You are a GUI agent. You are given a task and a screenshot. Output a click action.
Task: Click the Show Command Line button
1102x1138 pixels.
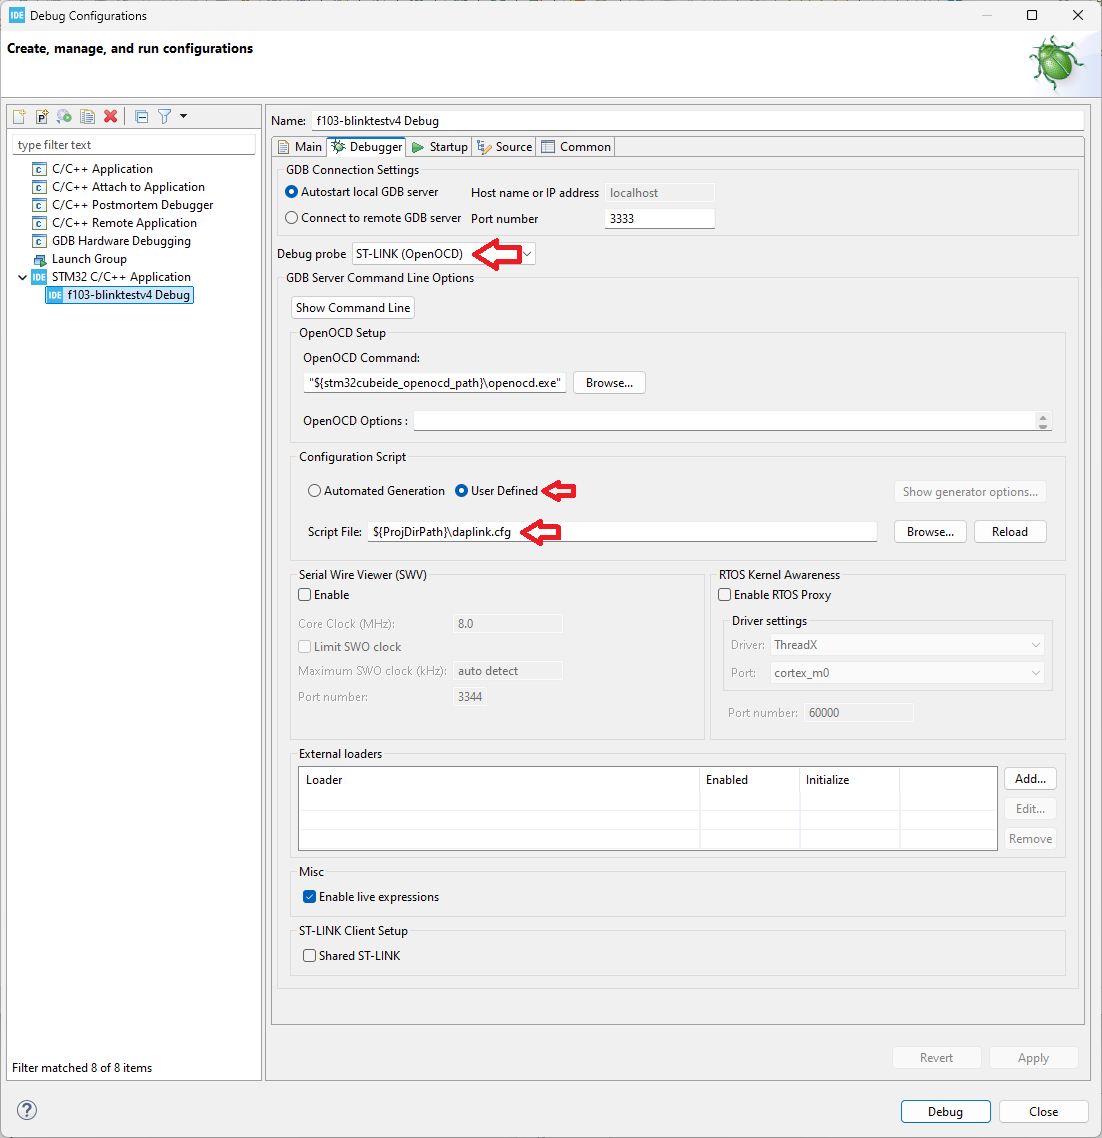(x=352, y=307)
